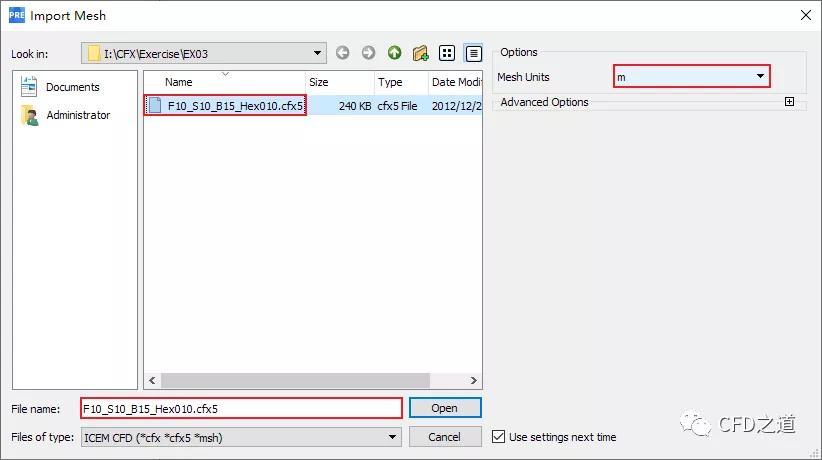This screenshot has width=822, height=460.
Task: Click the scroll right arrow in file list
Action: point(473,380)
